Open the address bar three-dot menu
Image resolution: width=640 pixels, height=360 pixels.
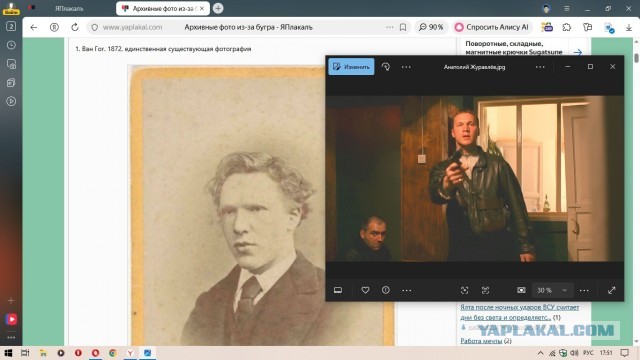(390, 27)
